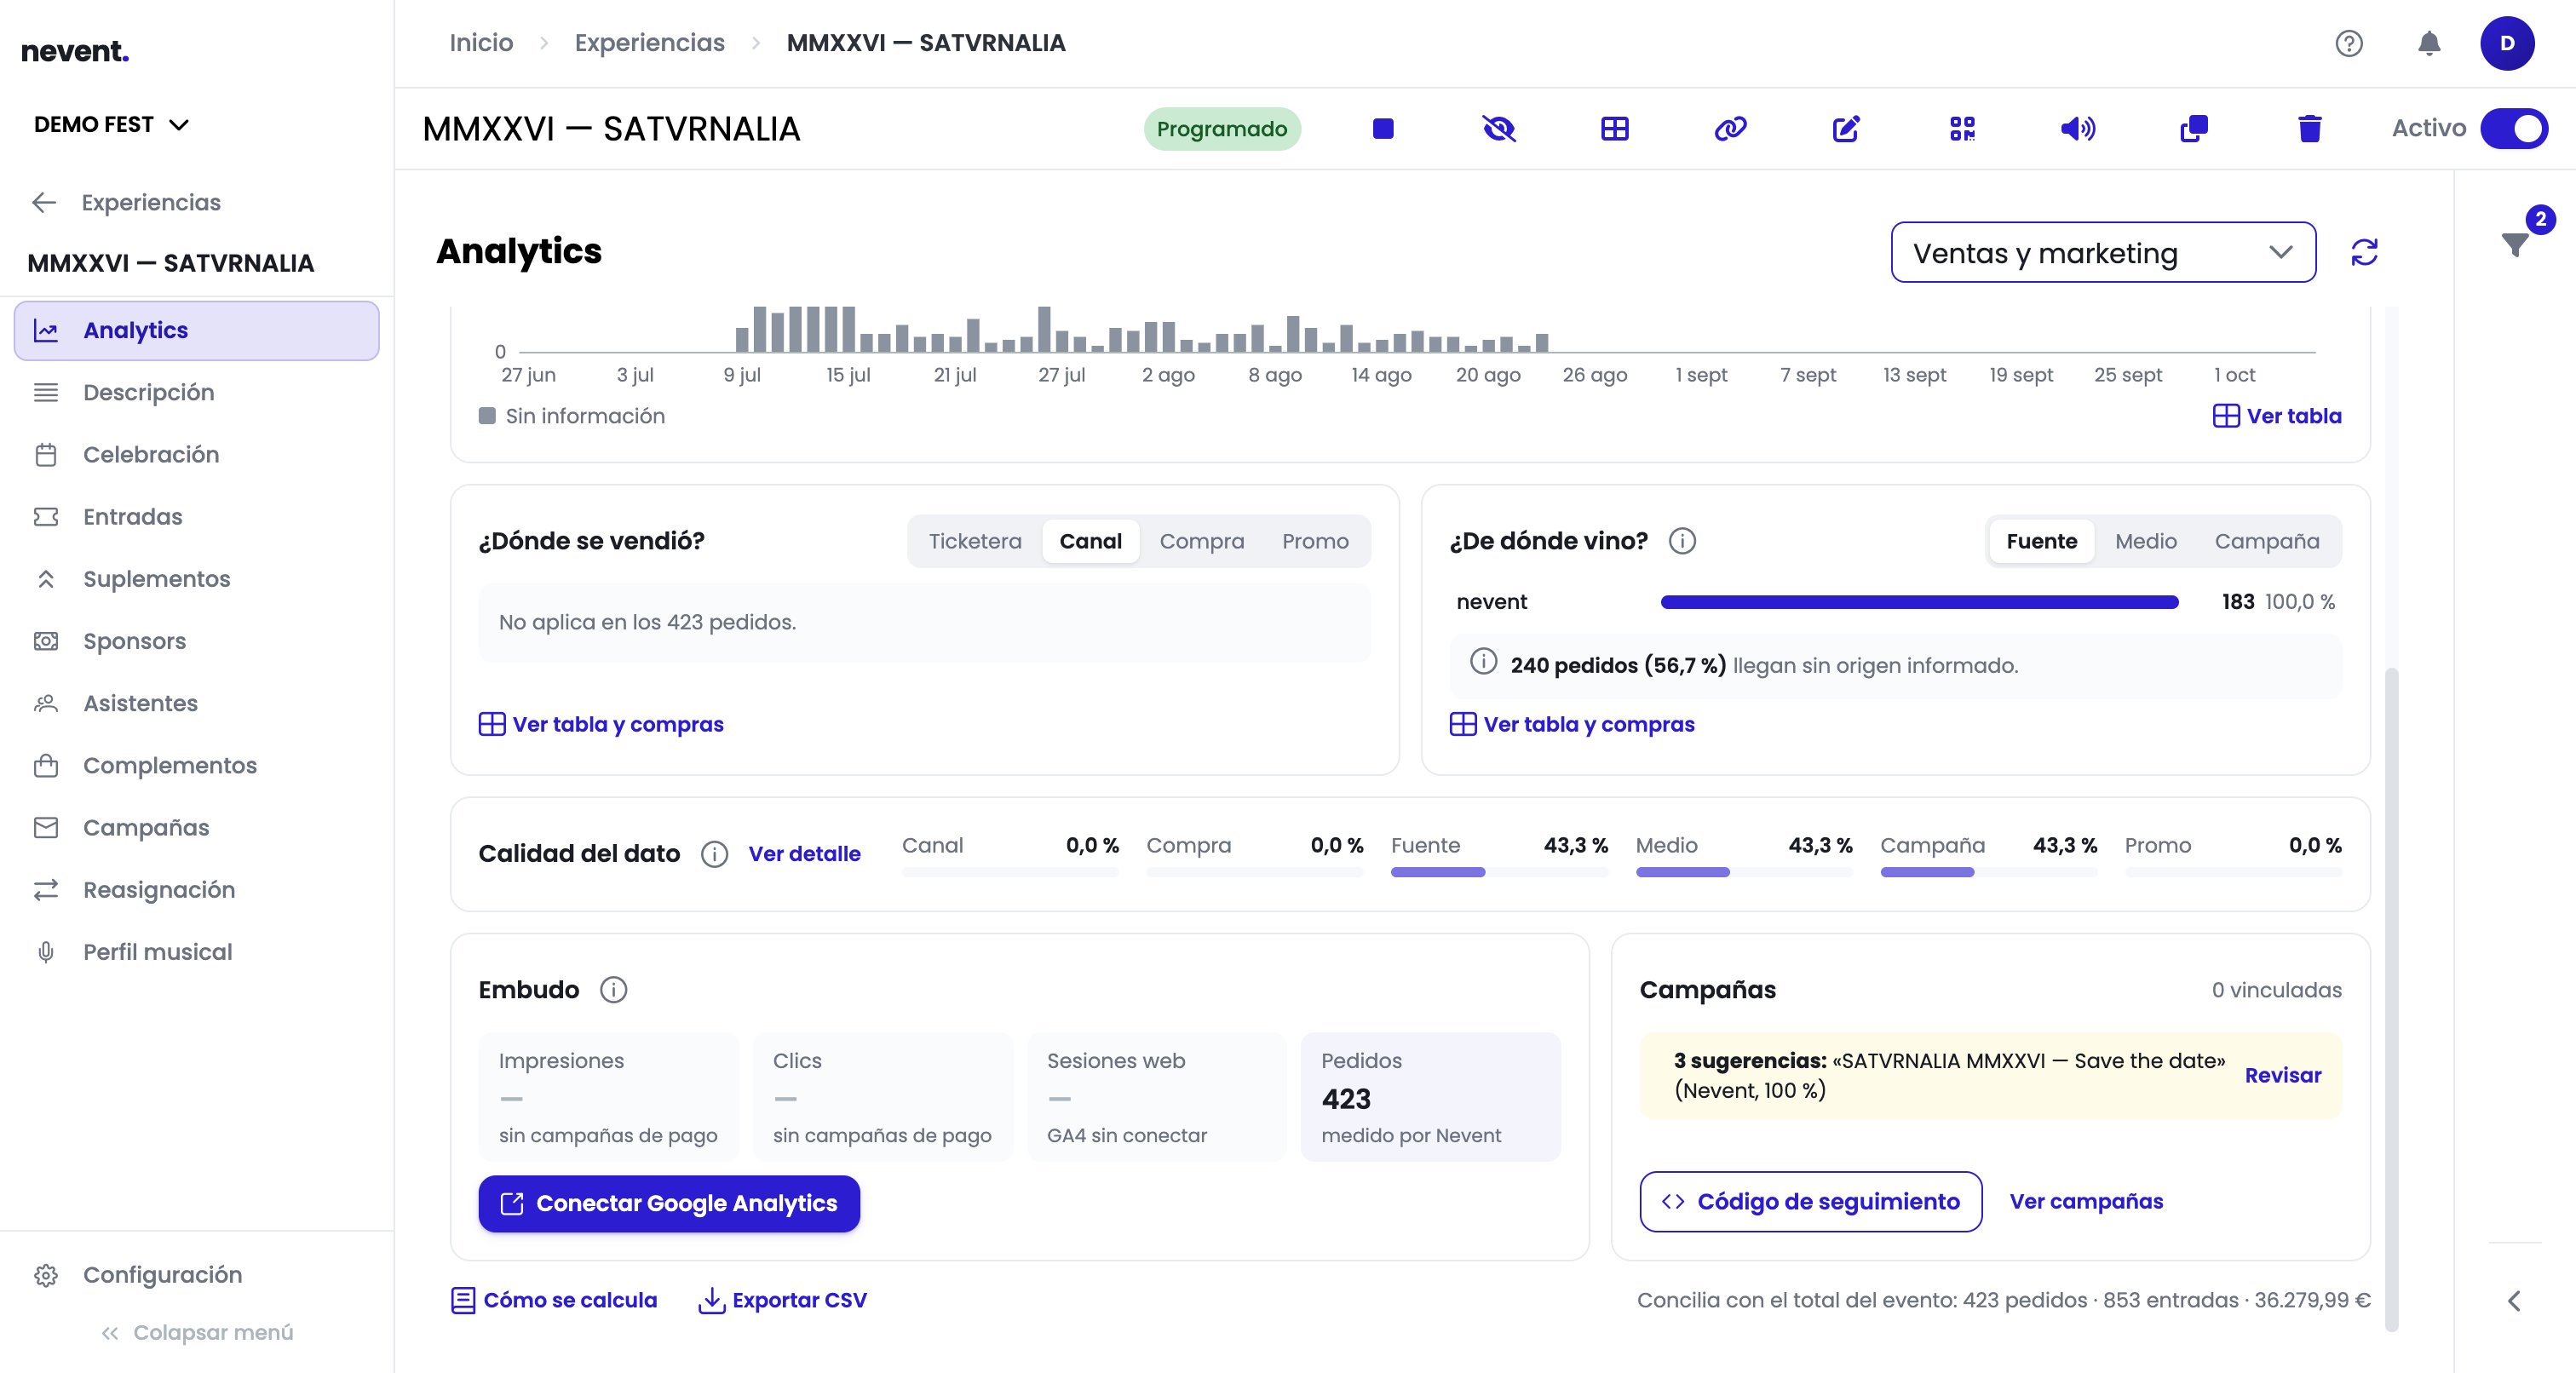
Task: Expand the DEMO FEST organization selector
Action: pyautogui.click(x=111, y=124)
